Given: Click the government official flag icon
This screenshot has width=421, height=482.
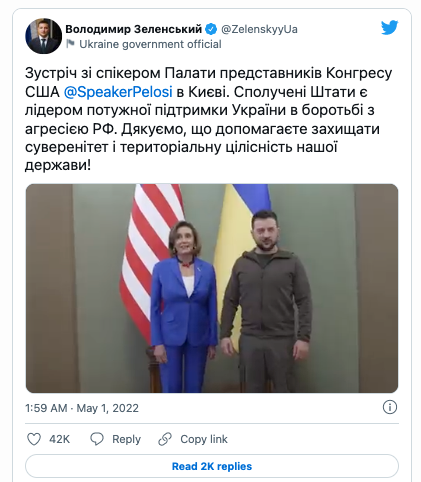Looking at the screenshot, I should click(70, 44).
